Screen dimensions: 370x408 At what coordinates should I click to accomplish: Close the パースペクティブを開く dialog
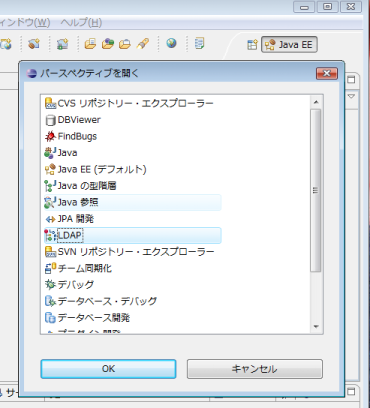pos(327,73)
